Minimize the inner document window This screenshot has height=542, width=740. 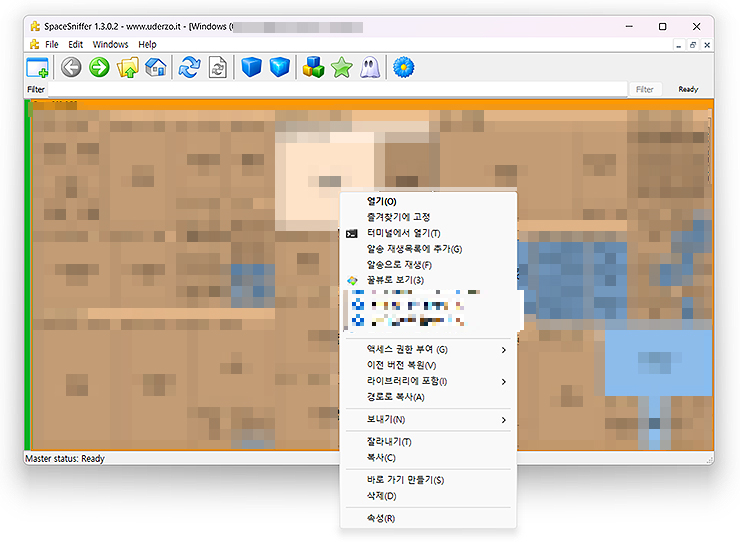(x=679, y=45)
